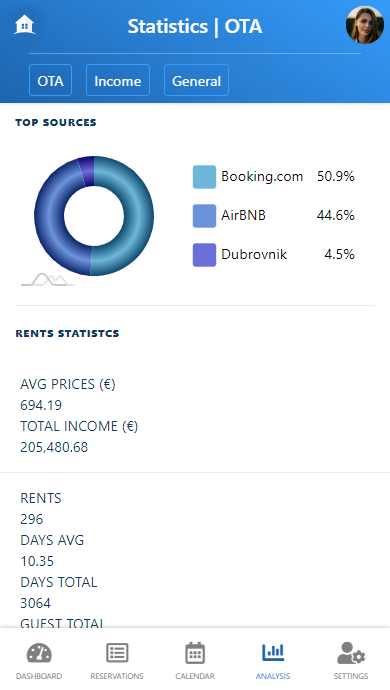The height and width of the screenshot is (690, 390).
Task: Click the Booking.com legend label
Action: pos(262,176)
